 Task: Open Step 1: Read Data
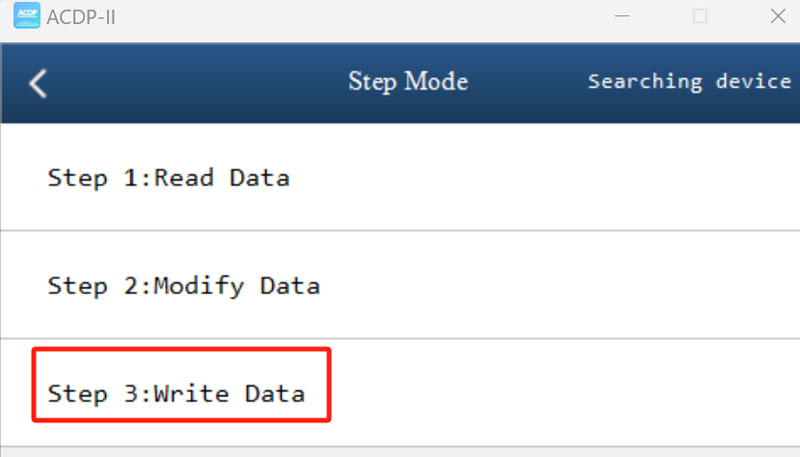(x=168, y=178)
